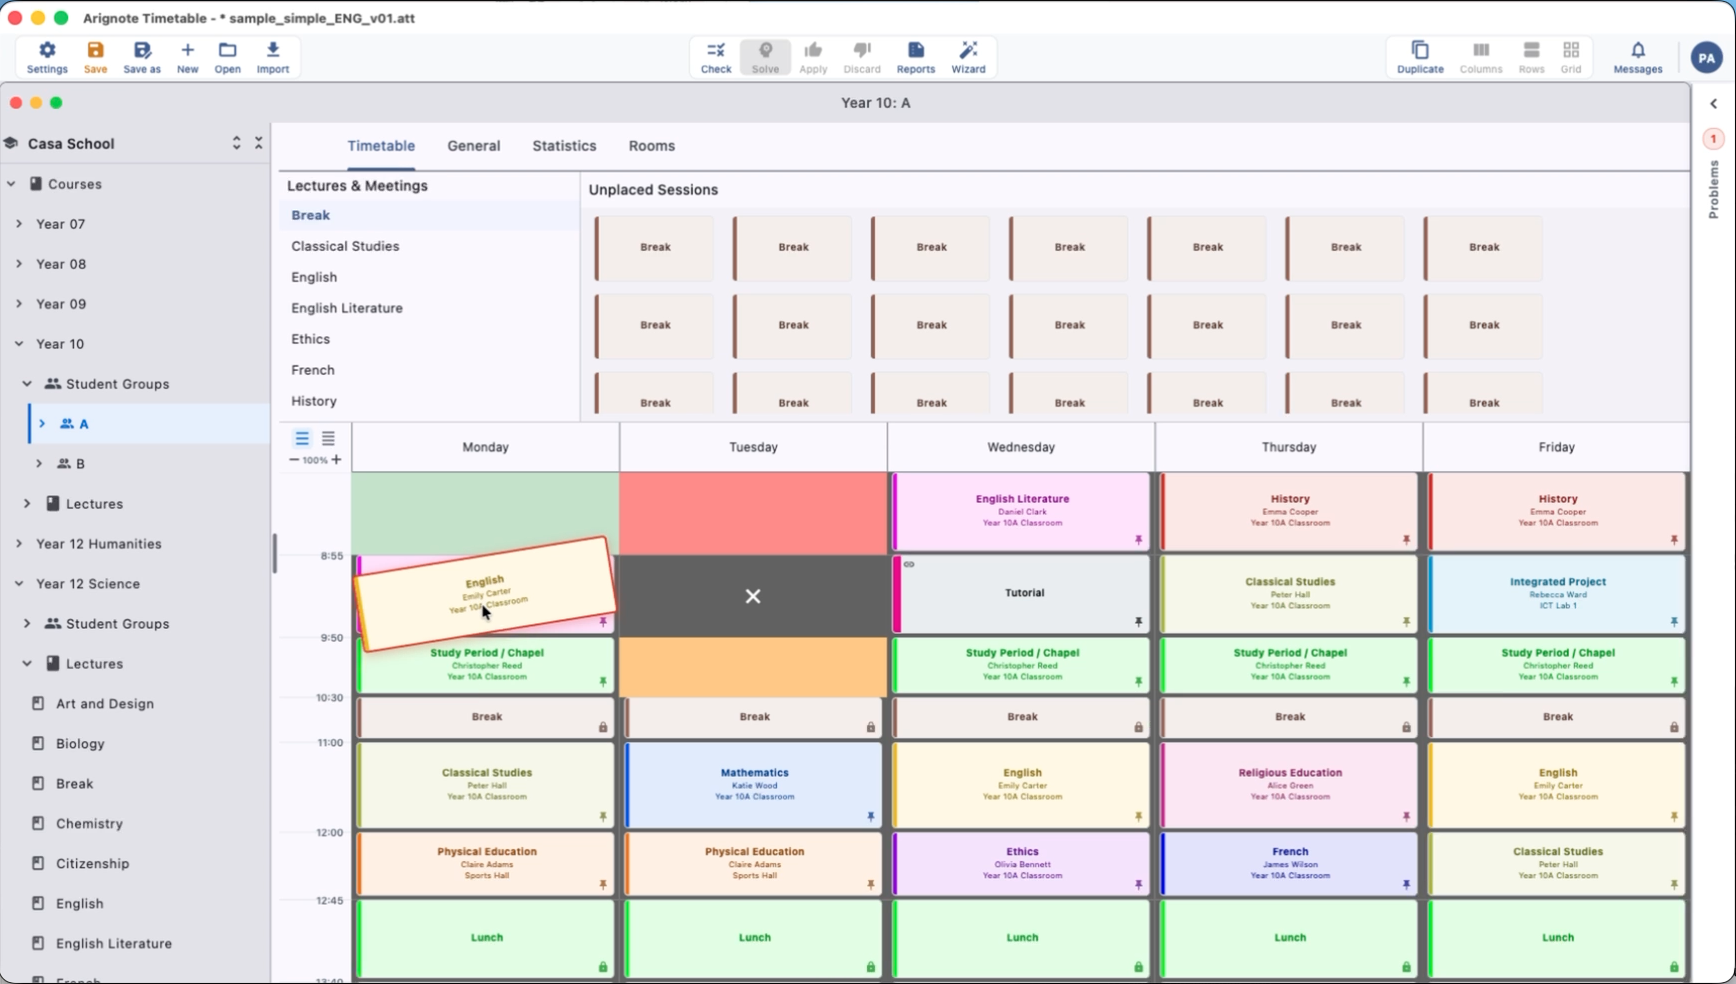
Task: Apply the solution with Apply
Action: pyautogui.click(x=813, y=57)
